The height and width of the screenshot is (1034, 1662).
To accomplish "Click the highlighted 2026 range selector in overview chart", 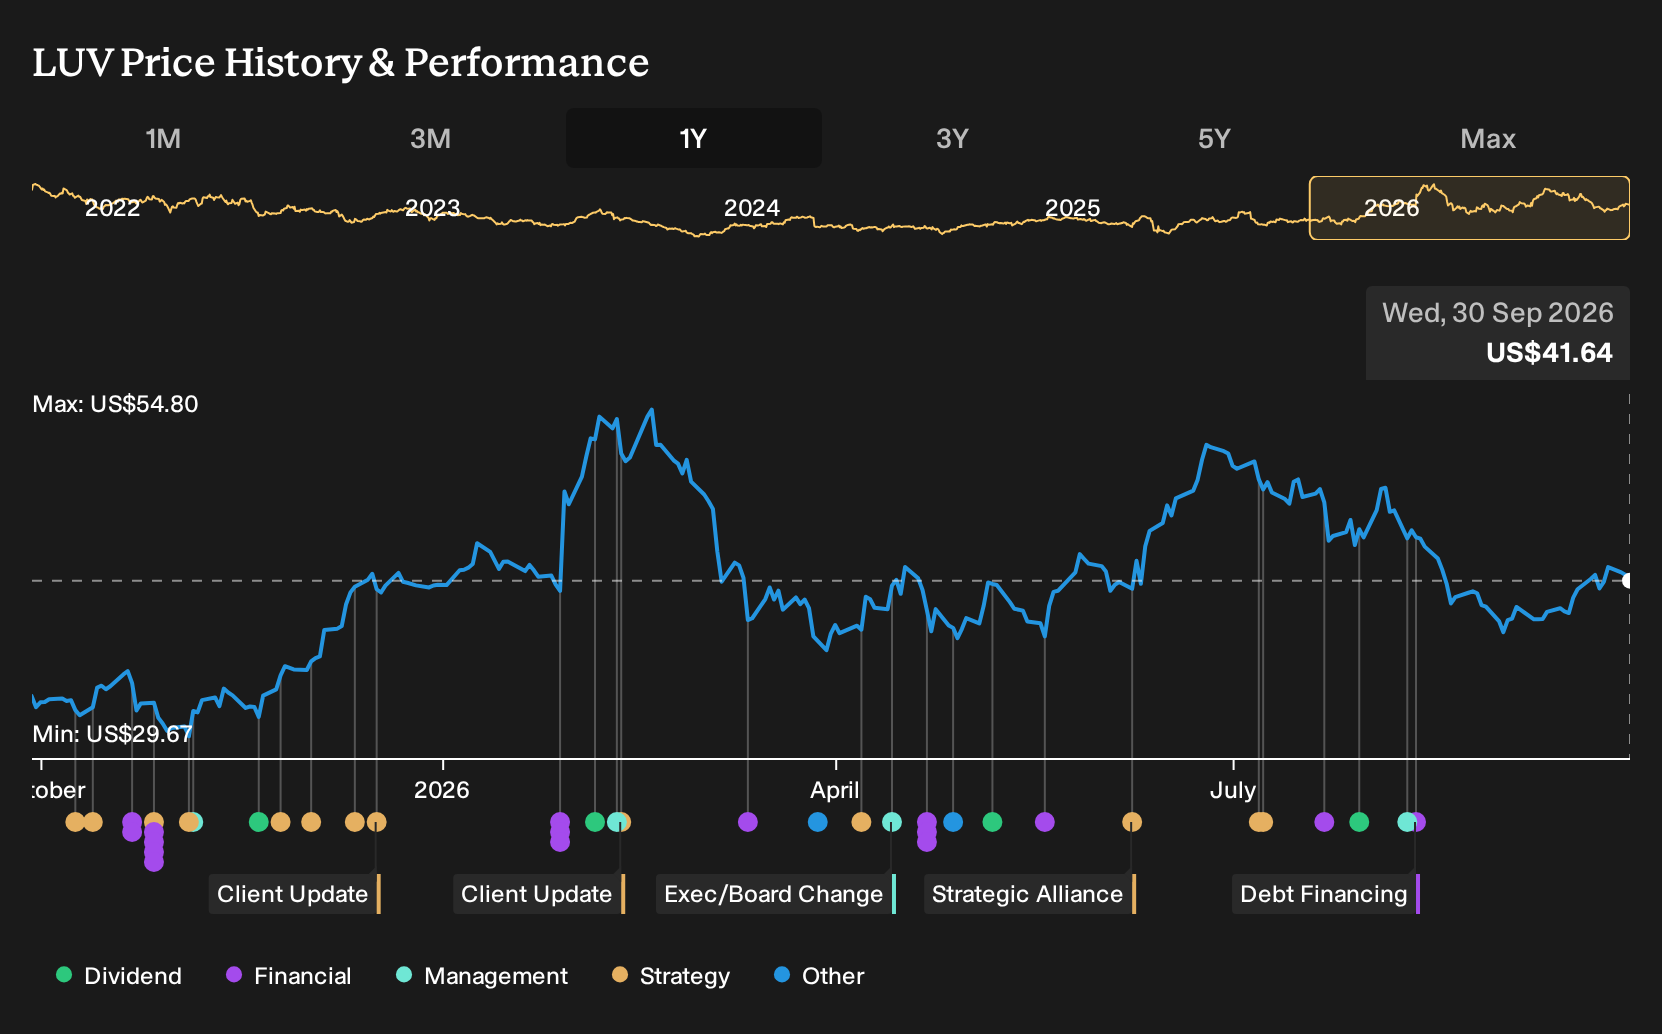I will click(x=1469, y=208).
